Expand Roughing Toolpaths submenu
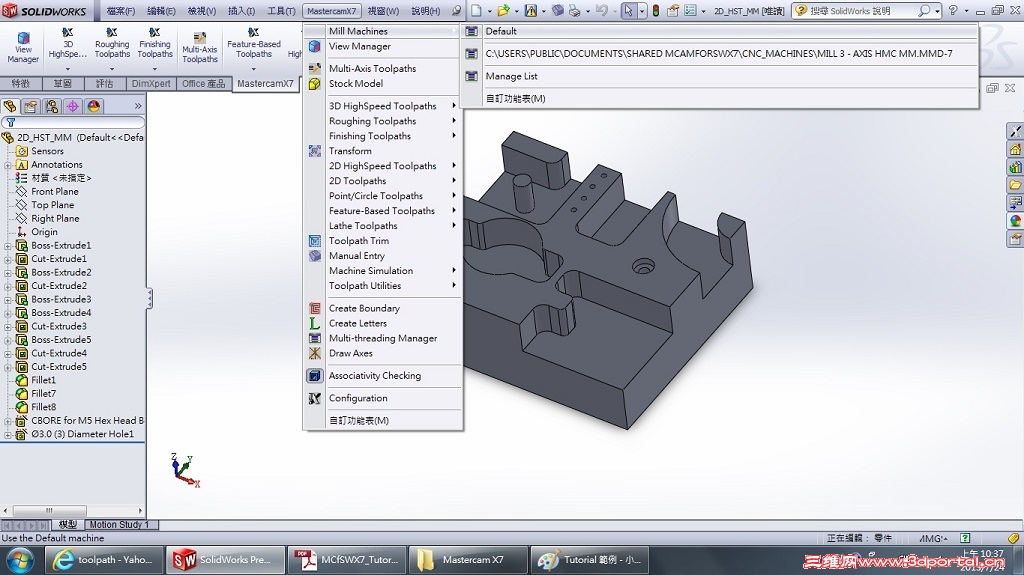 click(384, 121)
